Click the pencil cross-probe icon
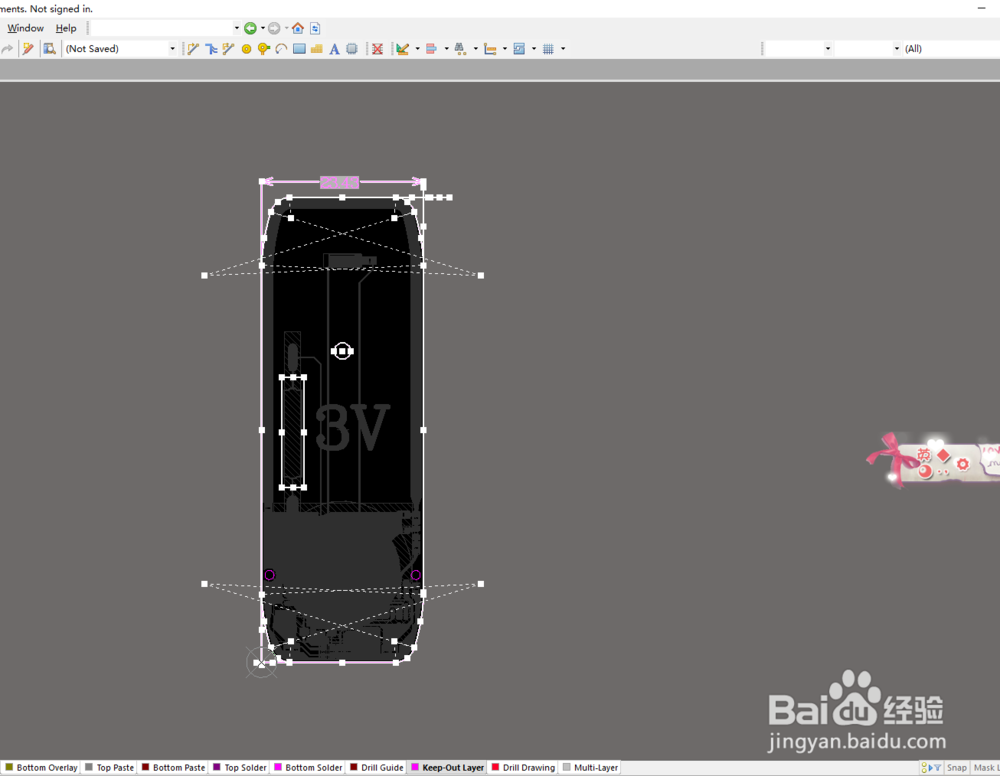This screenshot has width=1000, height=776. pos(28,48)
